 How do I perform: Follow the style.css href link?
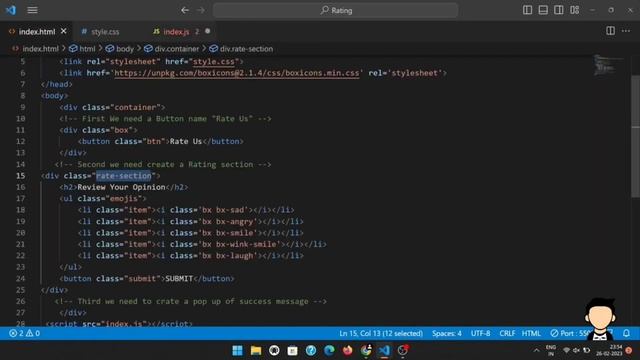[x=213, y=62]
